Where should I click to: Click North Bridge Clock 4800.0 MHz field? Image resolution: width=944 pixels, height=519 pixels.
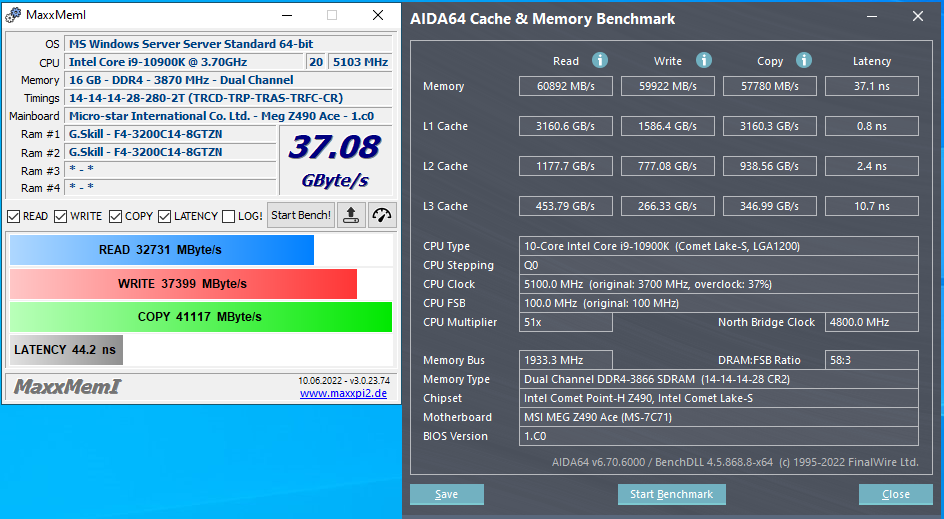872,322
